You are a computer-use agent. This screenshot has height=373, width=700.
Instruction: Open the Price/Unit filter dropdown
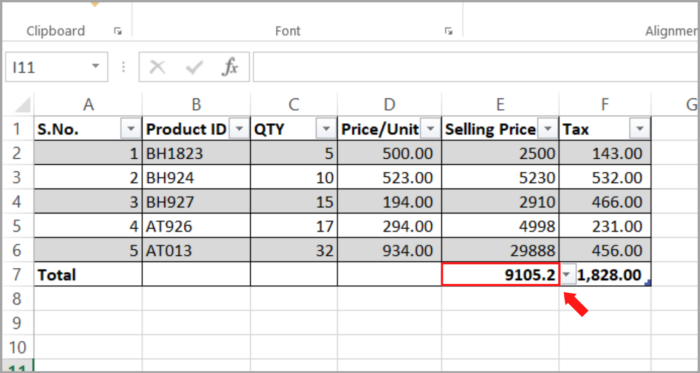[430, 129]
